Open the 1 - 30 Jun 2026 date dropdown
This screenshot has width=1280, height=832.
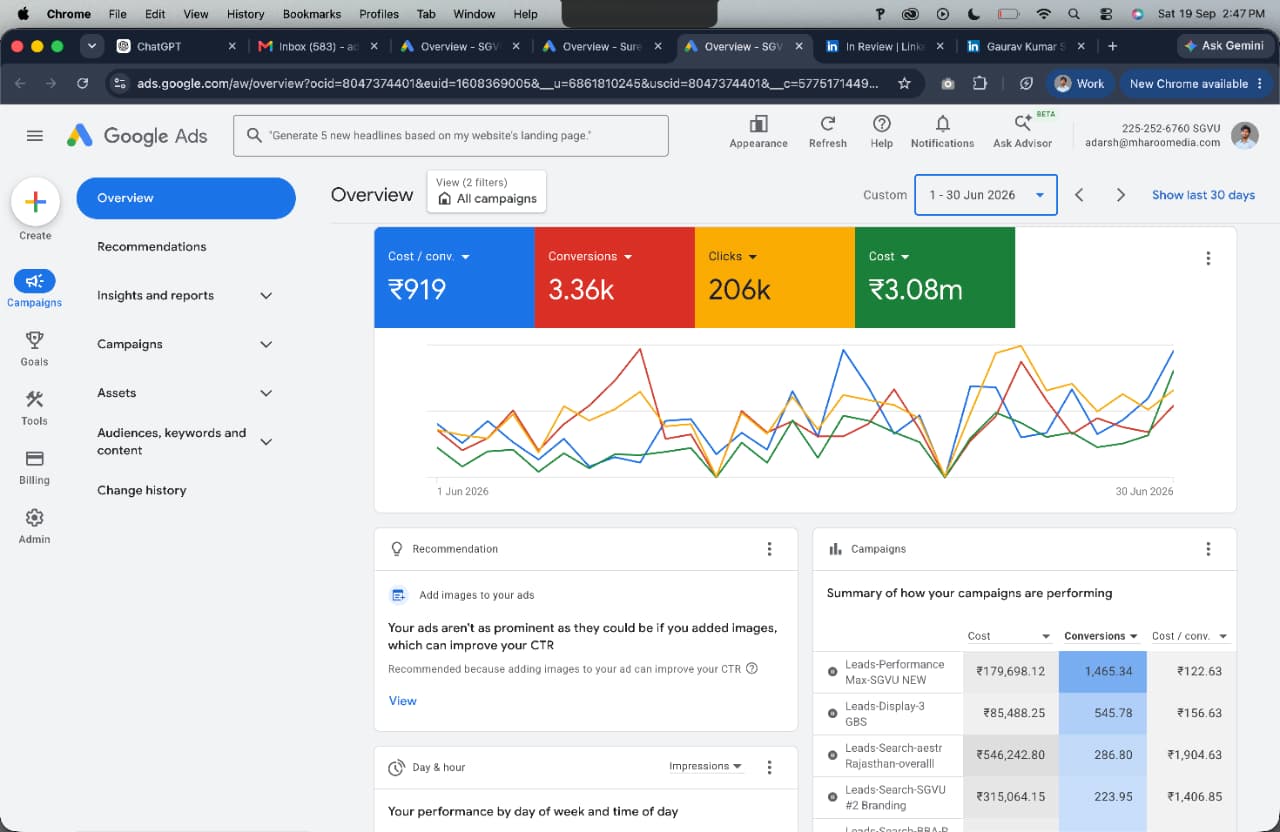point(986,195)
